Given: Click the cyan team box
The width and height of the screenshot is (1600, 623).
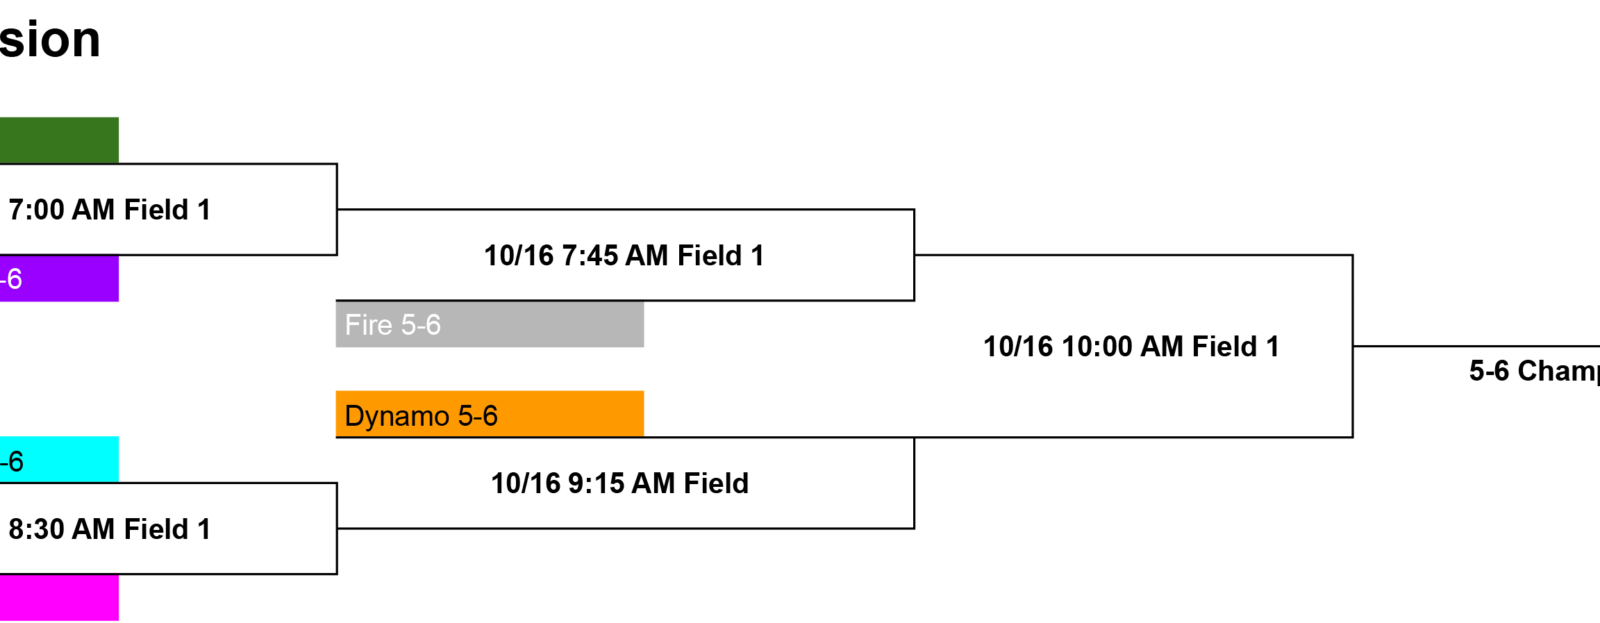Looking at the screenshot, I should [59, 460].
